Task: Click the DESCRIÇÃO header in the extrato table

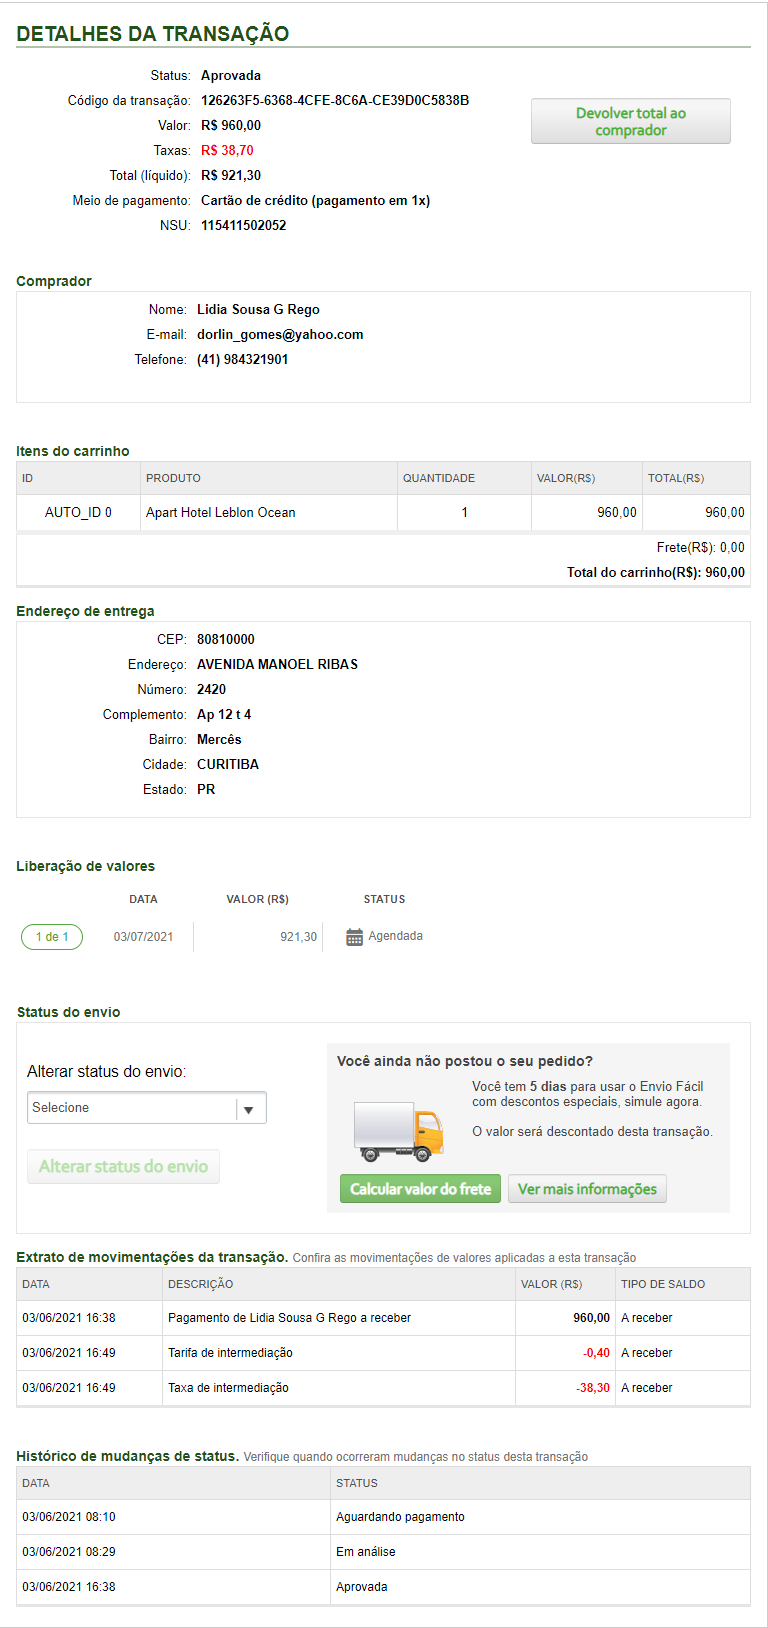Action: point(200,1284)
